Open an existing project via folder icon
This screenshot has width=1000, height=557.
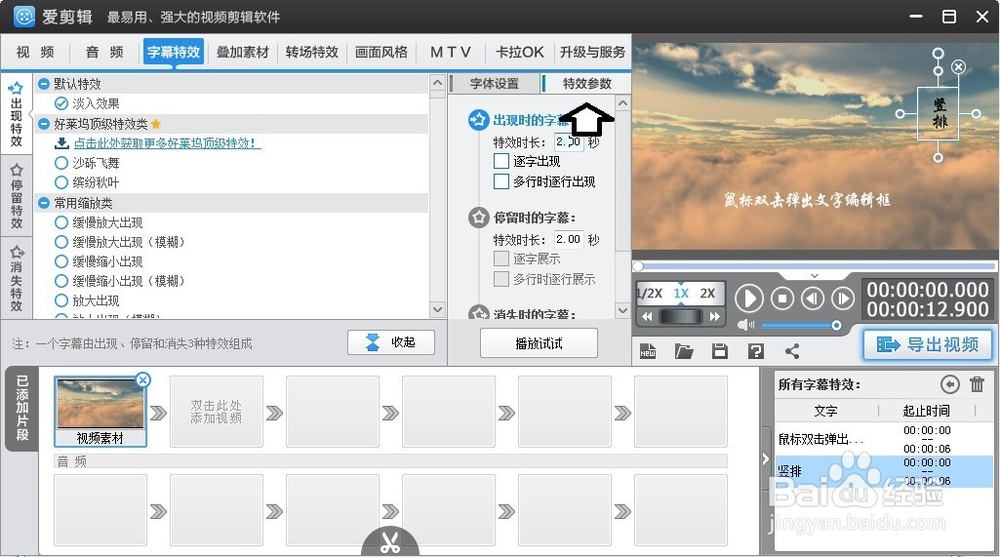click(x=684, y=351)
